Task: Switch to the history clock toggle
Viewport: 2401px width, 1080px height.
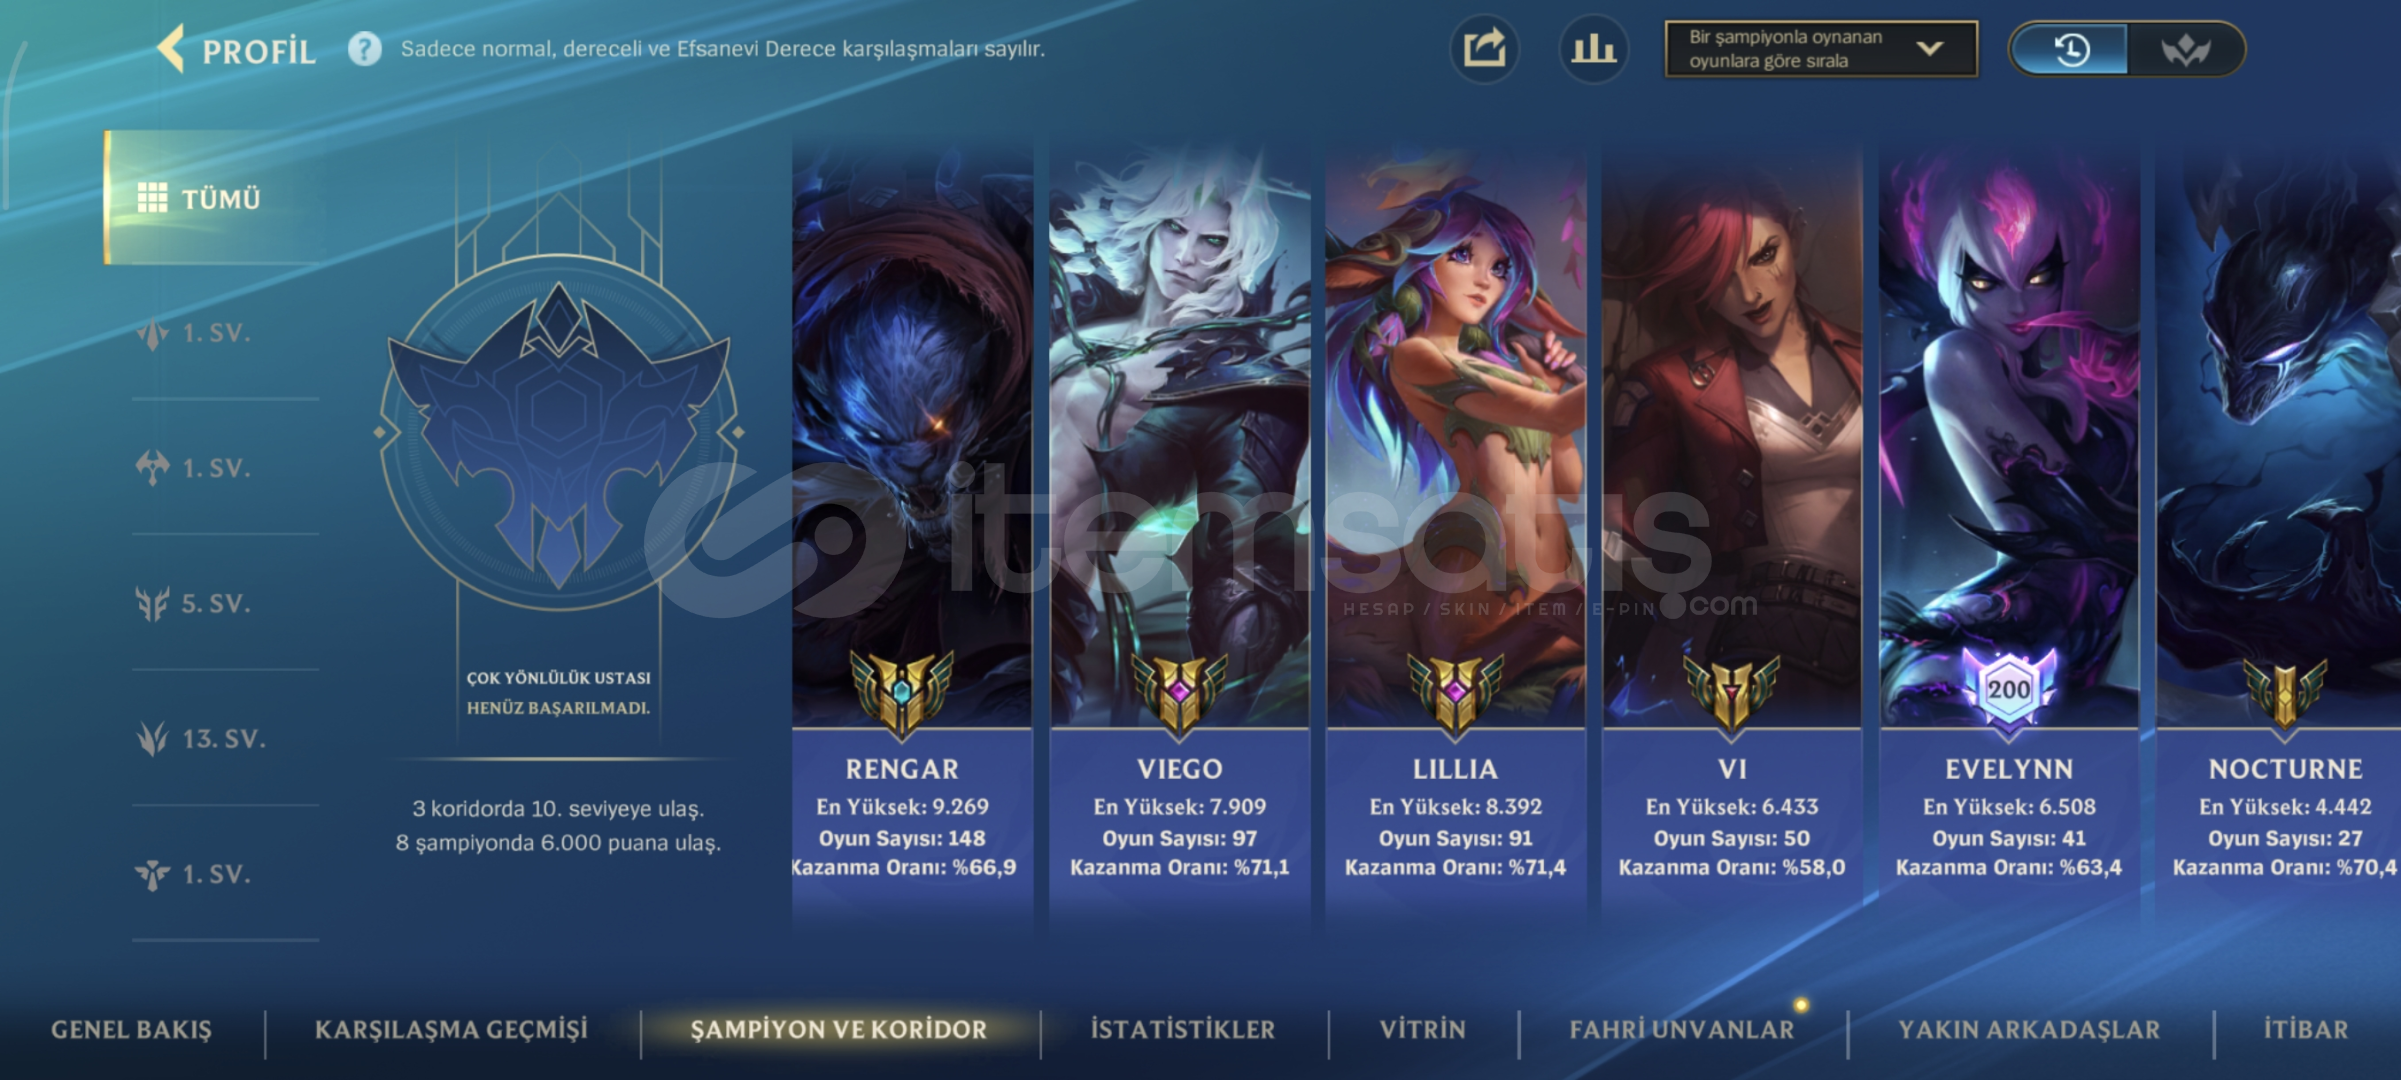Action: point(2071,49)
